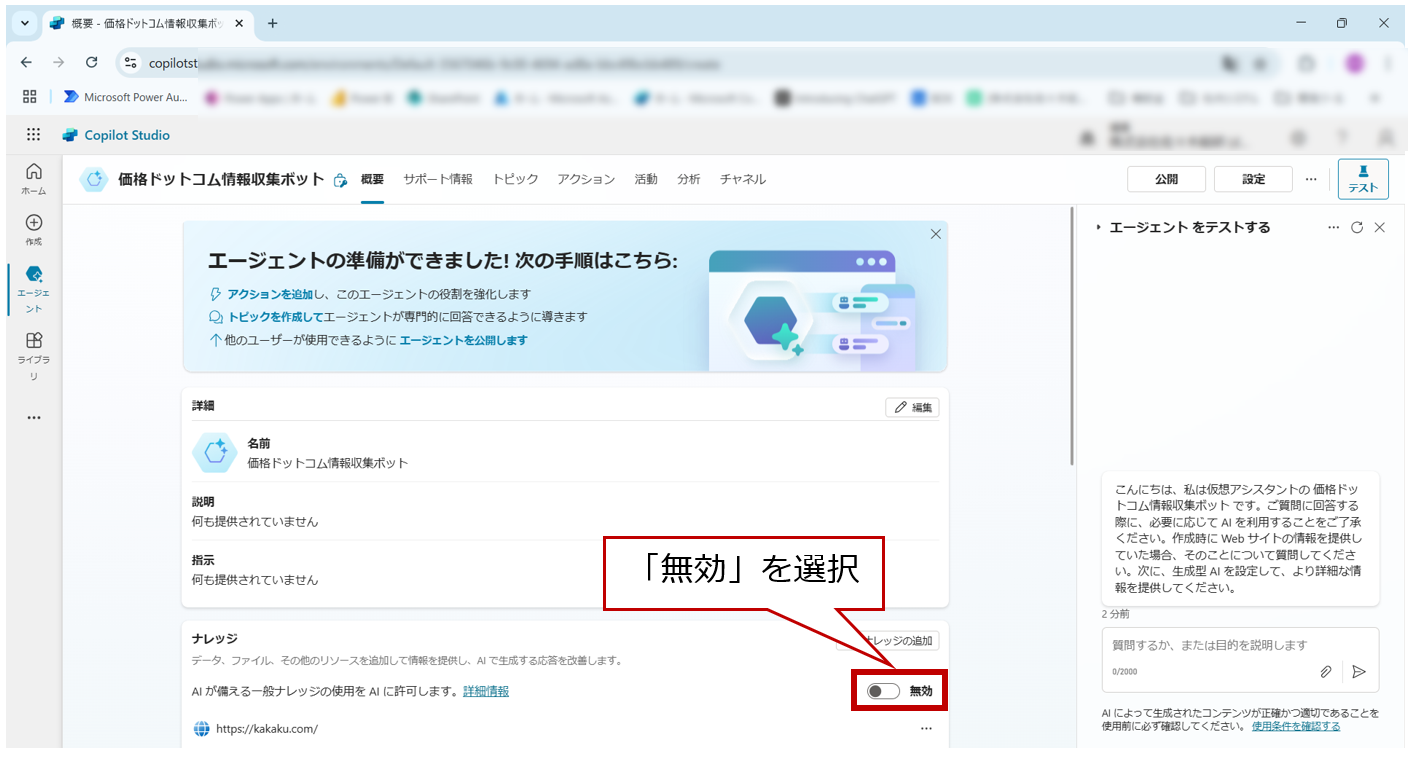Switch to the 概要 tab

[x=372, y=179]
